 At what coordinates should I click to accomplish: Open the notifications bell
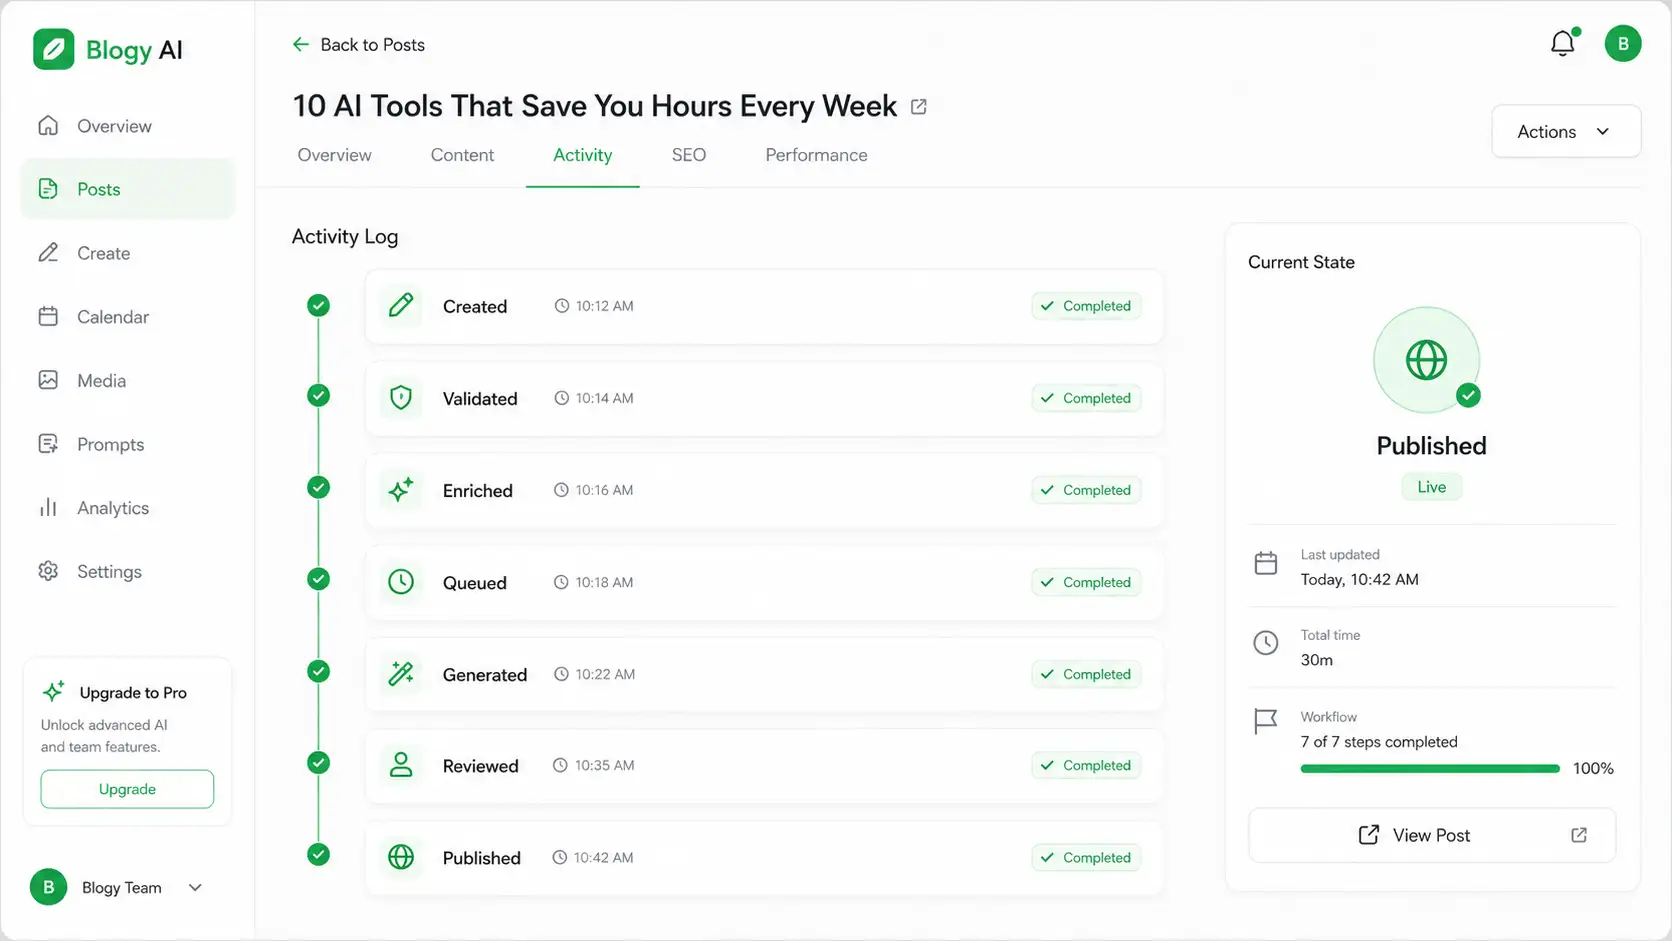pos(1563,43)
